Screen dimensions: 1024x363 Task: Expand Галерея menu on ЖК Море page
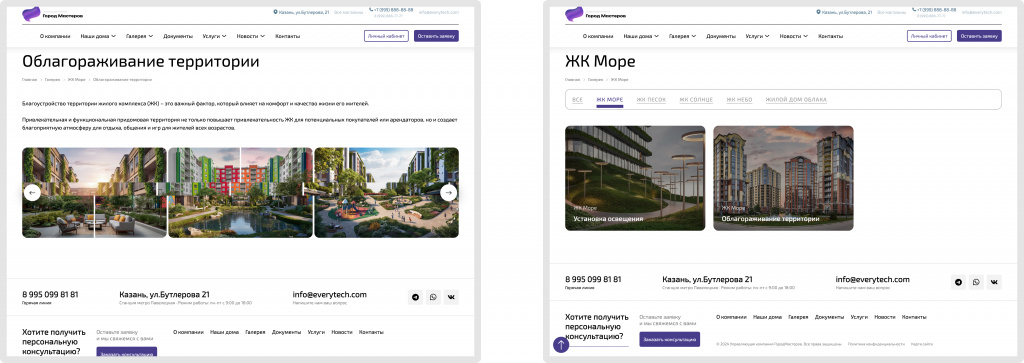tap(682, 36)
